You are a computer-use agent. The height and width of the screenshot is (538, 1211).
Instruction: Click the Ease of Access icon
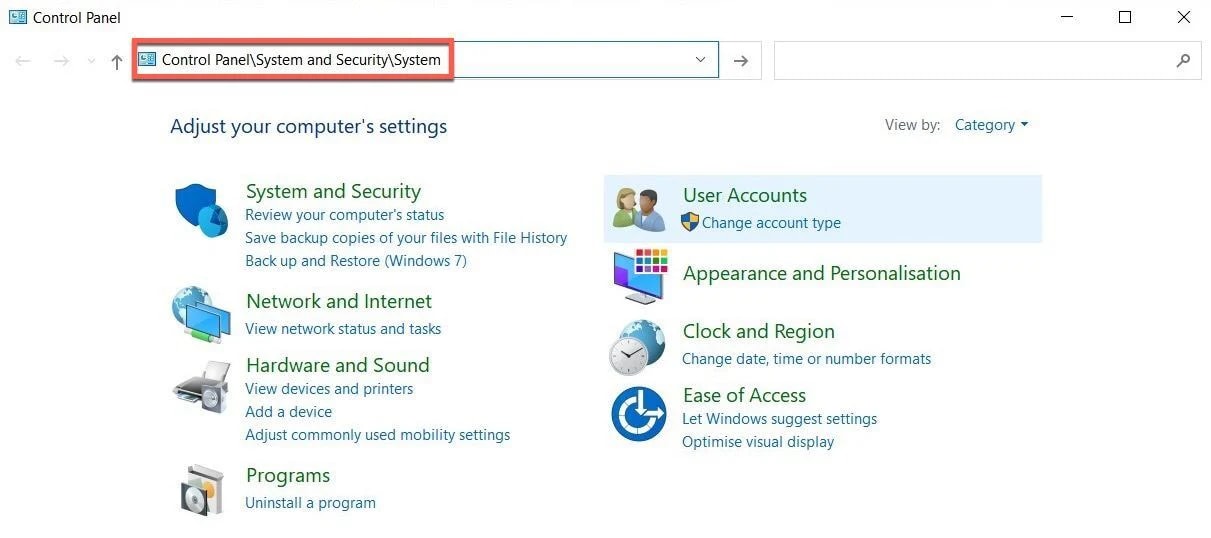(639, 414)
